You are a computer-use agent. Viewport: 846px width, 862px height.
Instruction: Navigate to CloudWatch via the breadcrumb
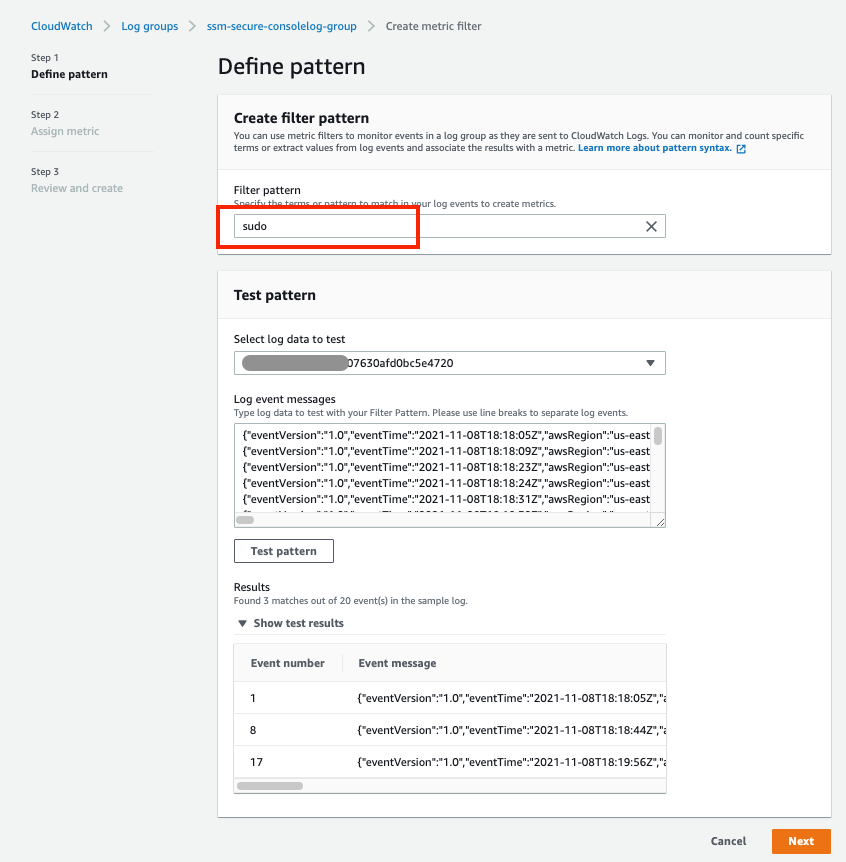pos(61,26)
